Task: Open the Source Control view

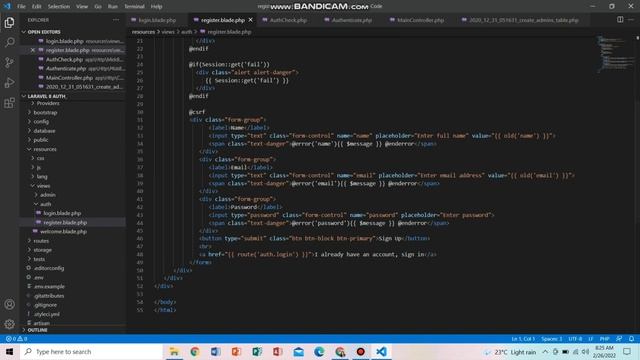Action: point(9,62)
